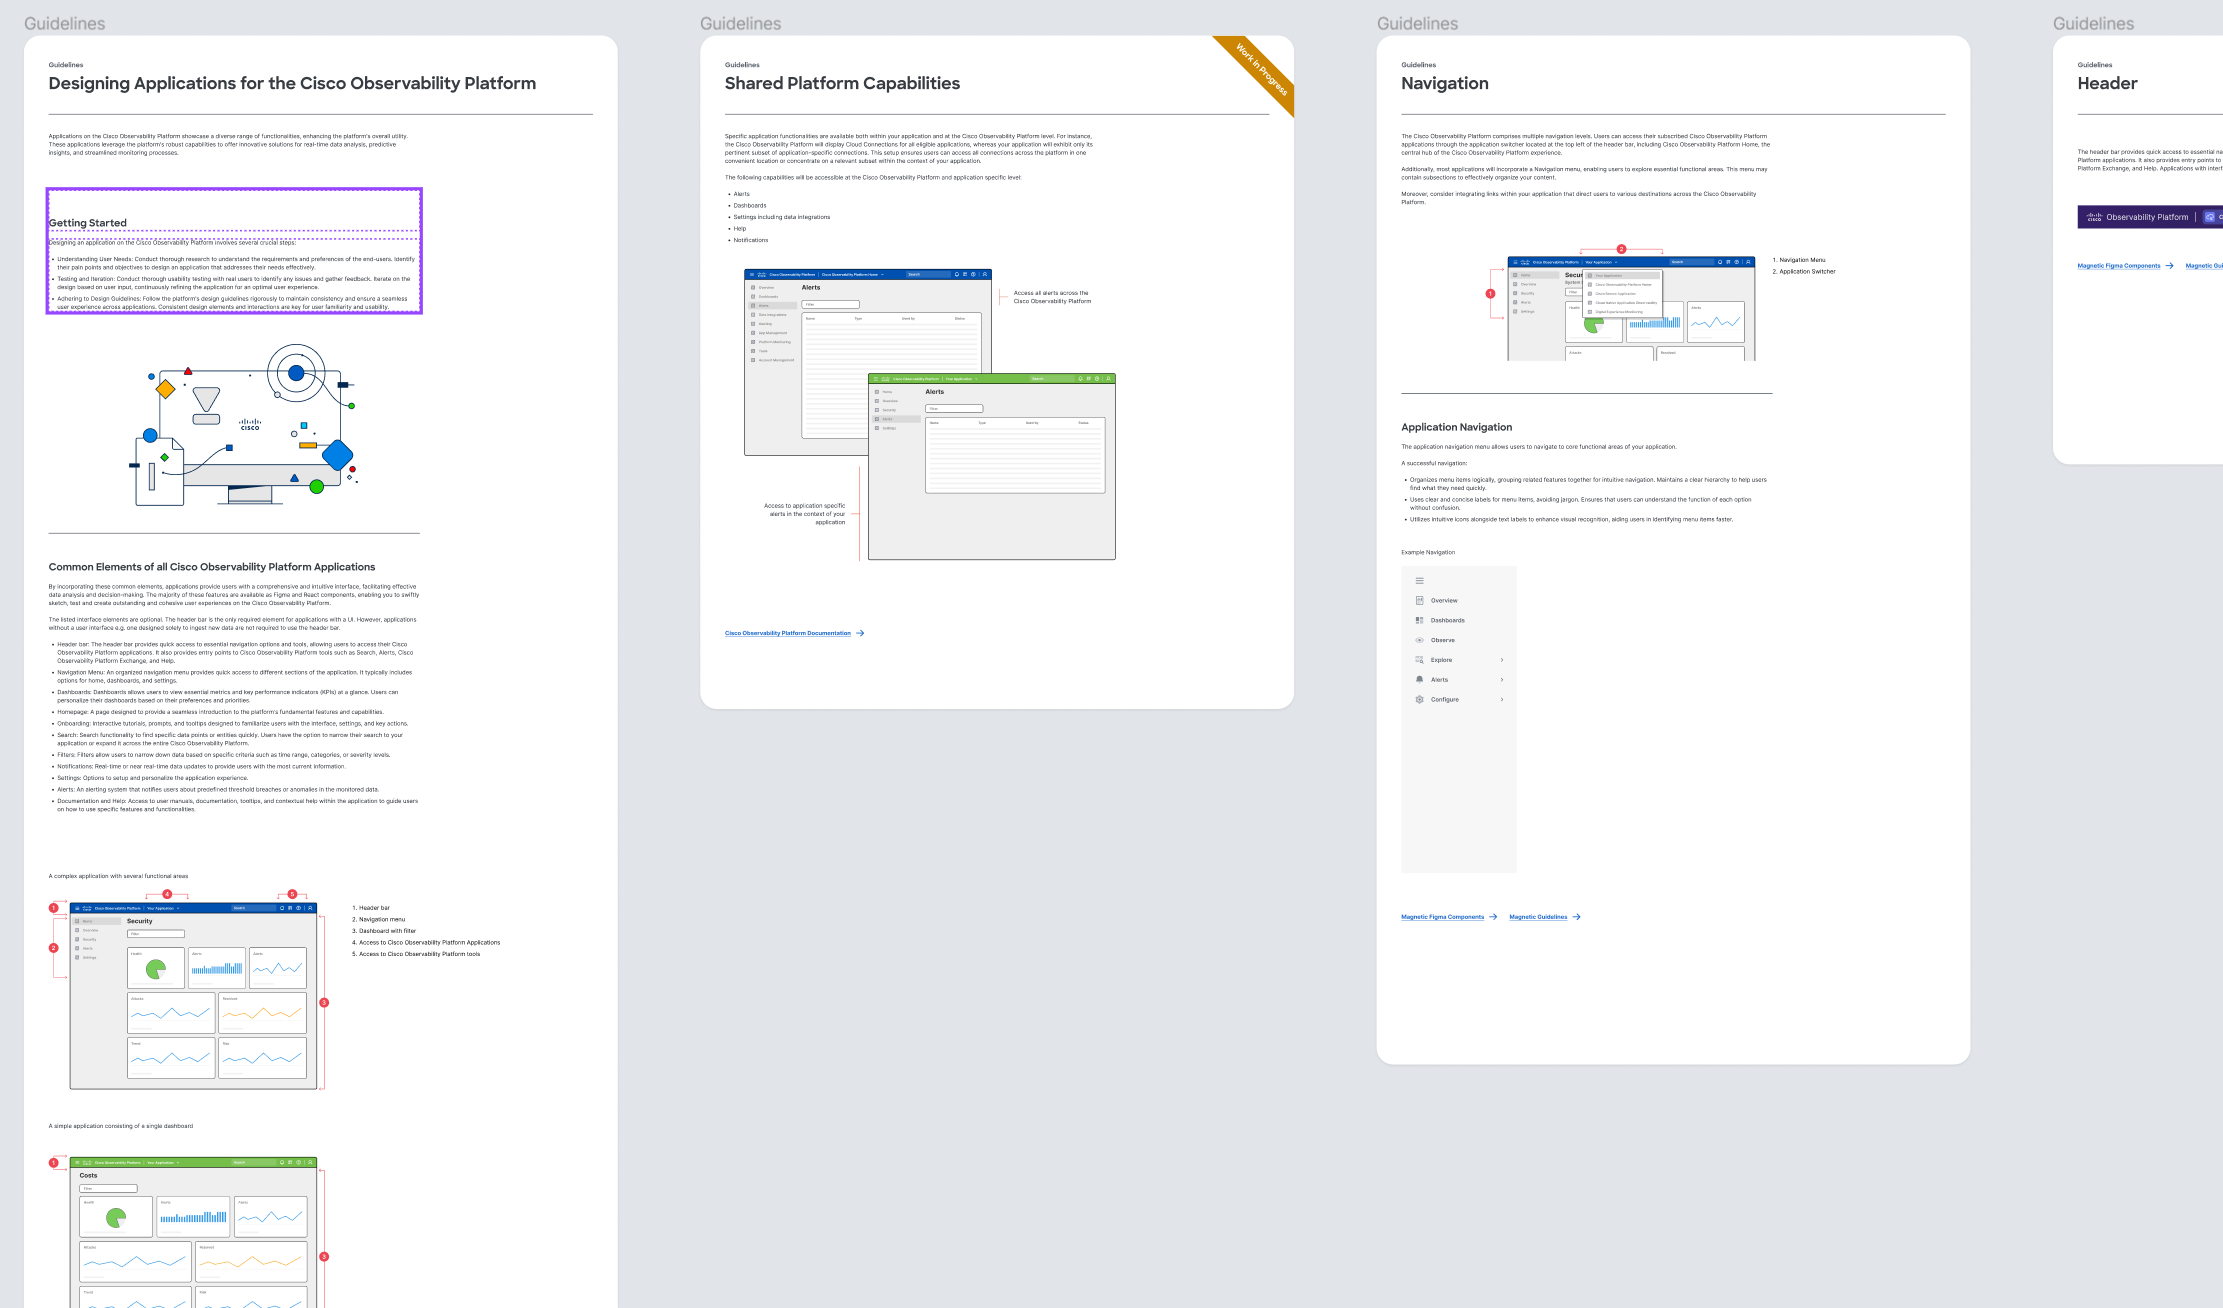Select frame label 'Guidelines' above Header frame
Image resolution: width=2223 pixels, height=1308 pixels.
pos(2093,23)
